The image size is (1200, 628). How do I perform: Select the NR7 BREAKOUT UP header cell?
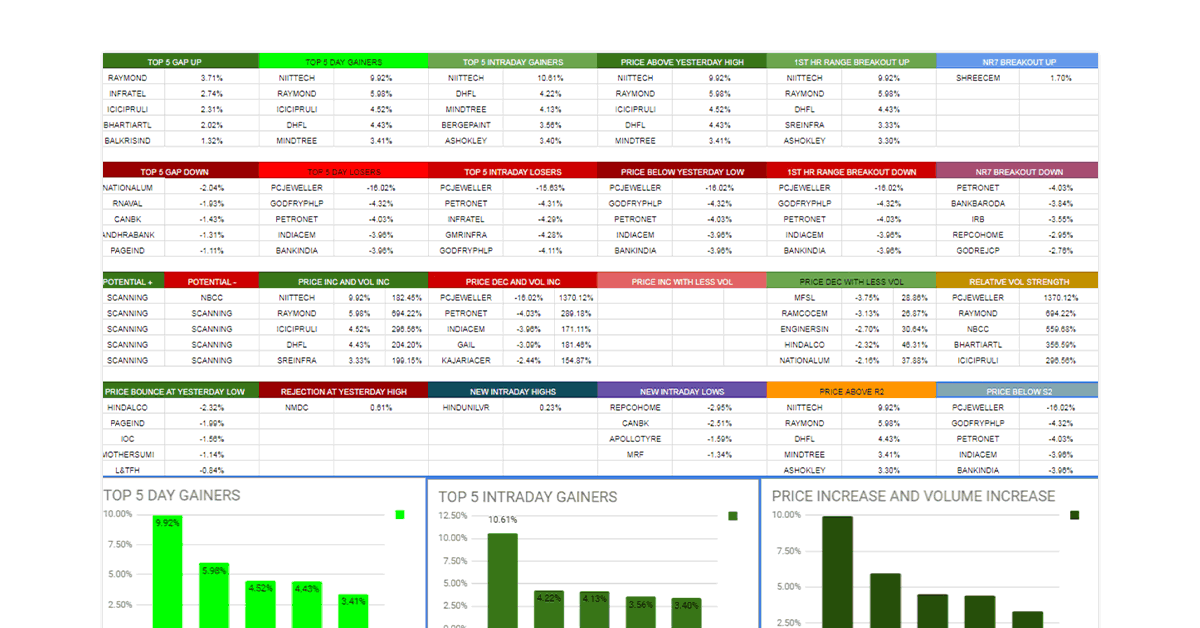(x=1017, y=62)
